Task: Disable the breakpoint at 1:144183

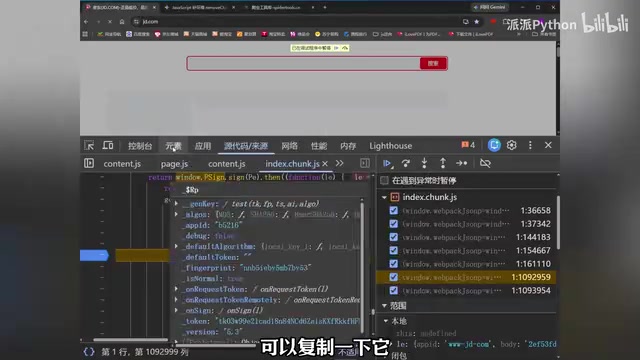Action: pos(393,237)
